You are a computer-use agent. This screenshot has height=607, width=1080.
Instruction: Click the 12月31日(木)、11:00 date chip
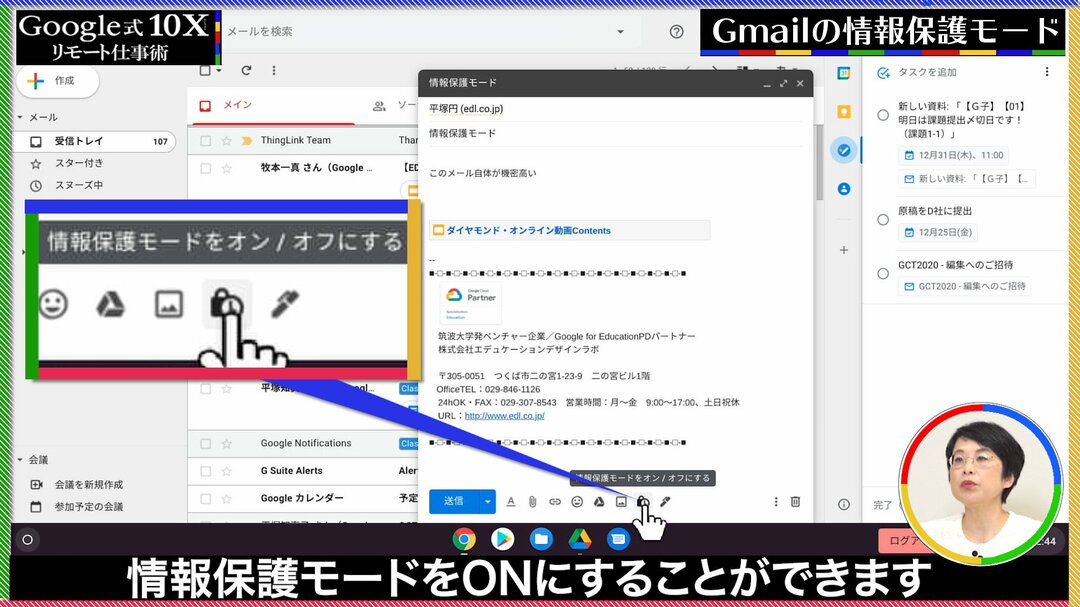(954, 155)
